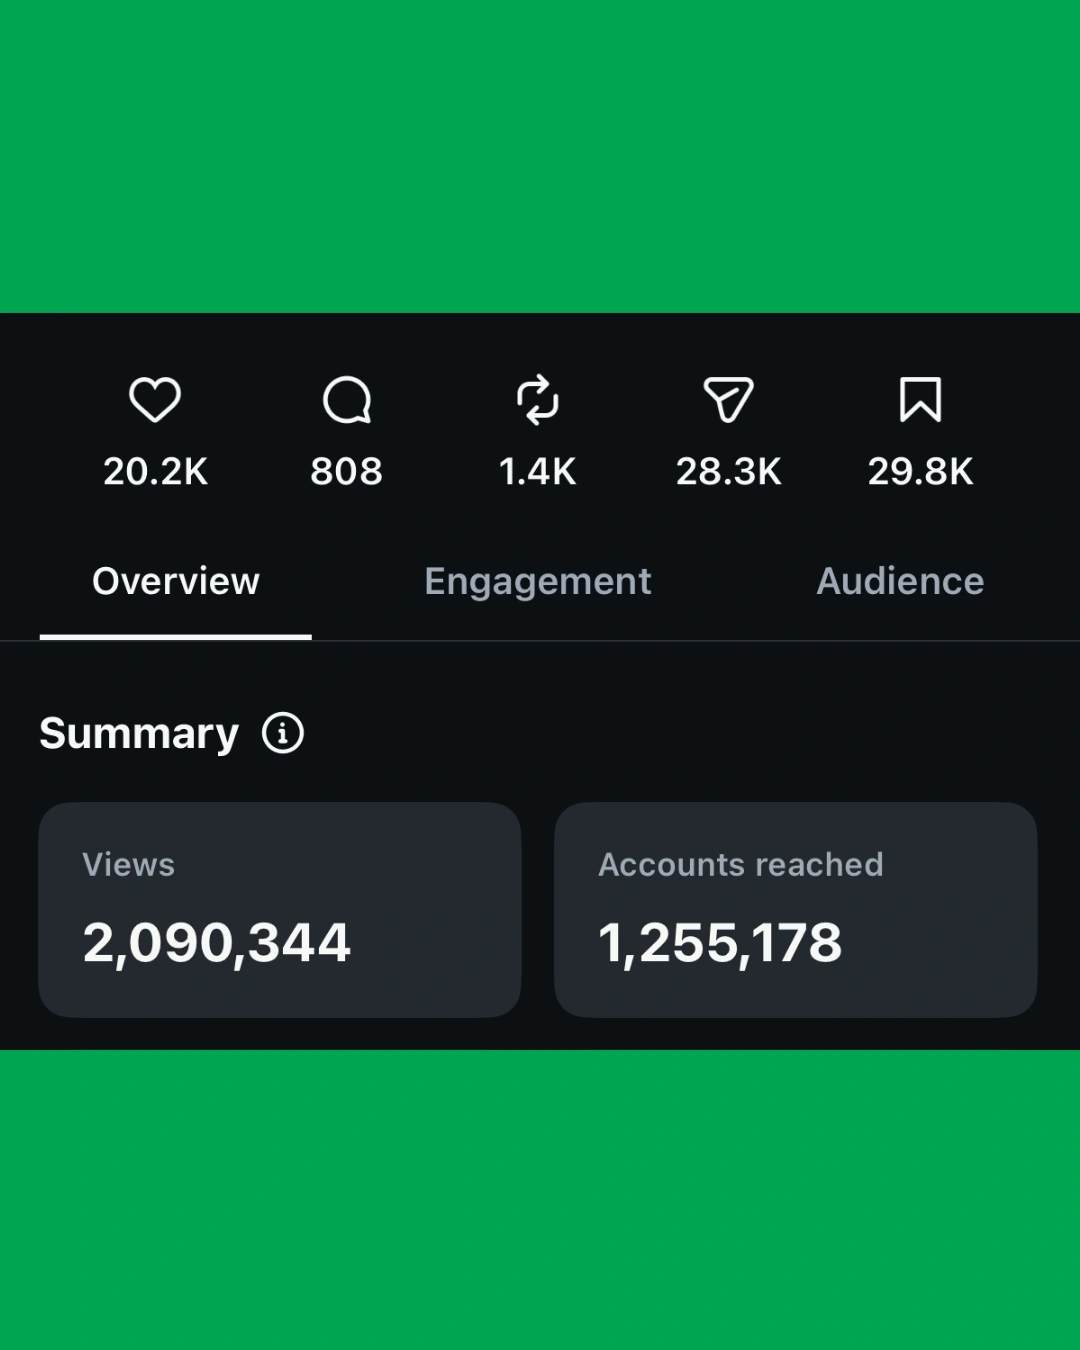This screenshot has width=1080, height=1350.
Task: Open the Summary info icon
Action: [x=283, y=733]
